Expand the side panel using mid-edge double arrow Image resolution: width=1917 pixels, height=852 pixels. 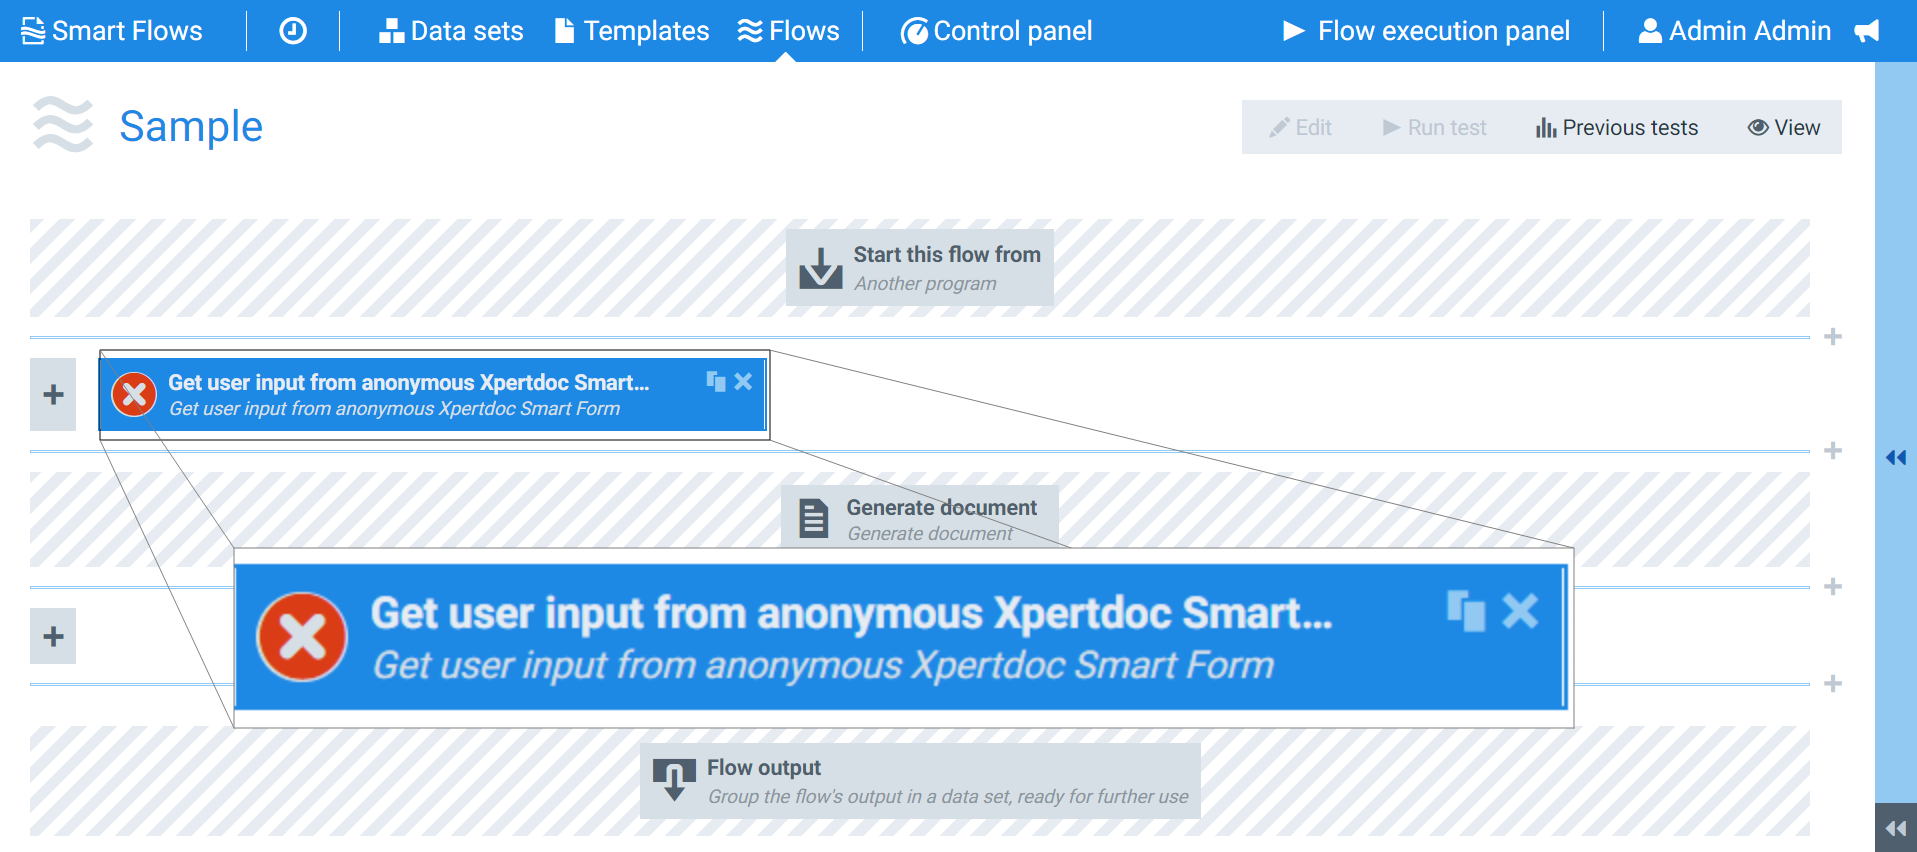(1896, 458)
